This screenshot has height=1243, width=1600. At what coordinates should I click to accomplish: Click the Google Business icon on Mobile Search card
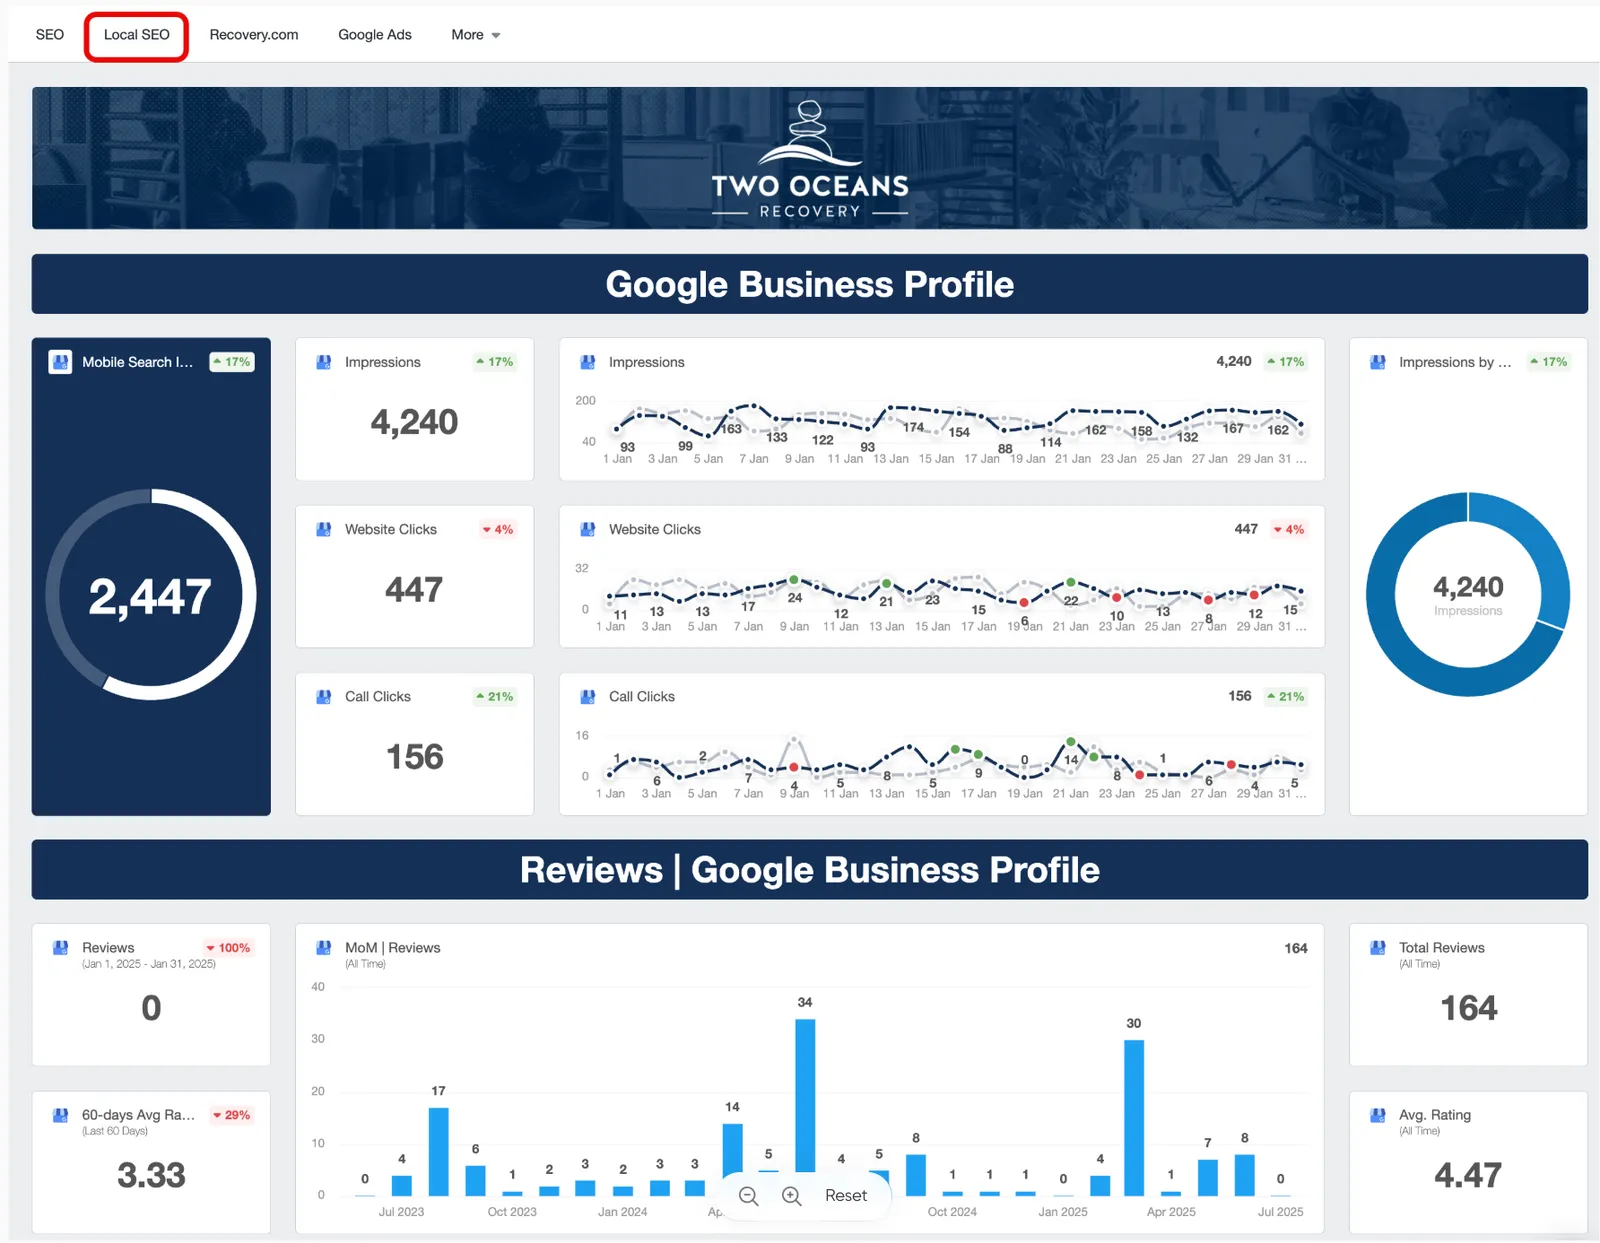click(60, 362)
